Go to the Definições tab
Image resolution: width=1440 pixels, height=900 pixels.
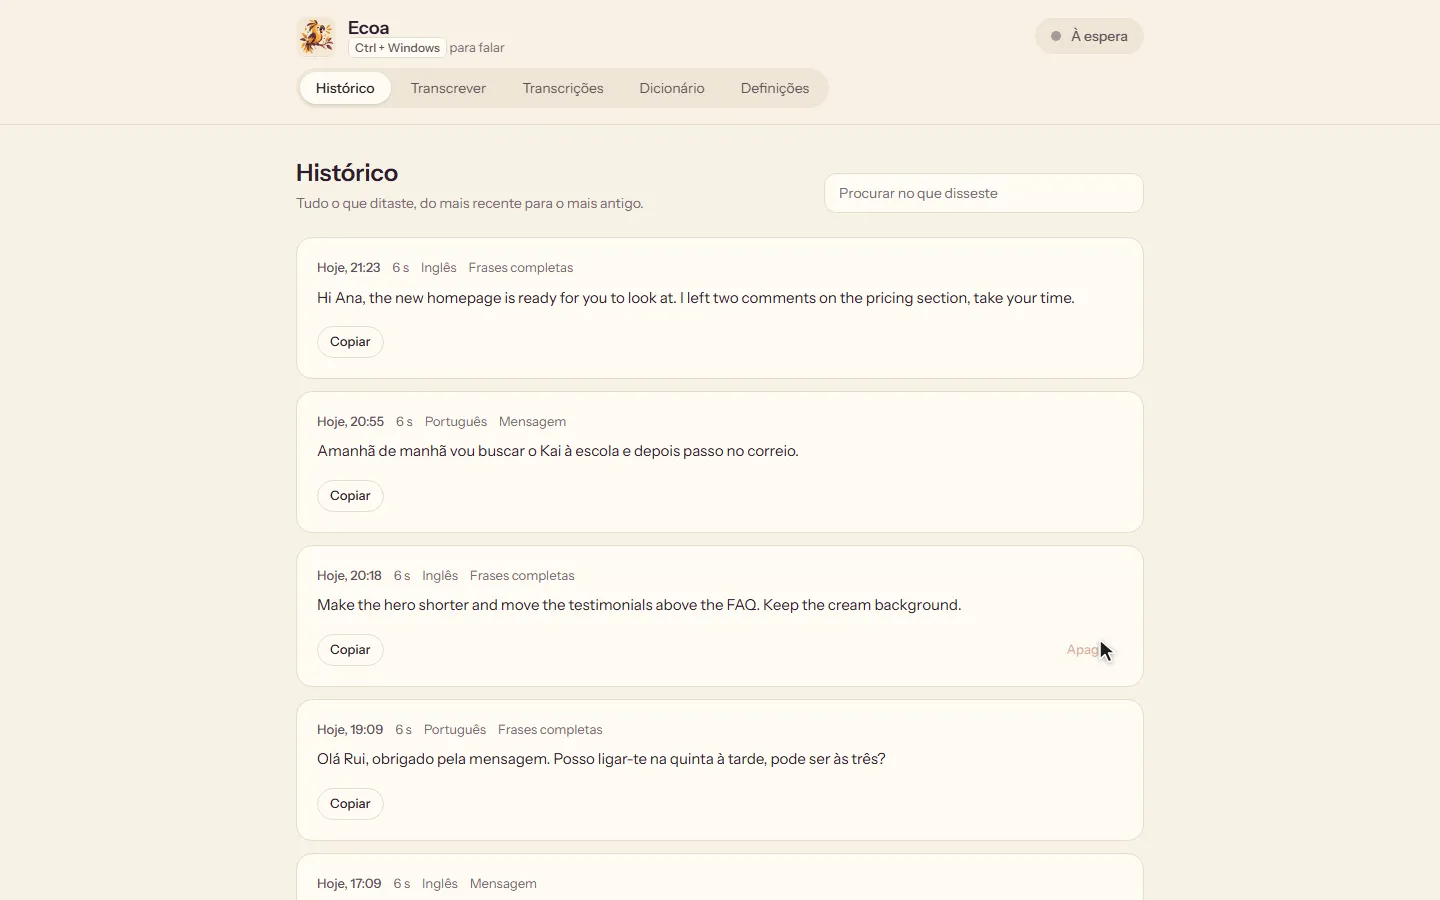pyautogui.click(x=775, y=88)
